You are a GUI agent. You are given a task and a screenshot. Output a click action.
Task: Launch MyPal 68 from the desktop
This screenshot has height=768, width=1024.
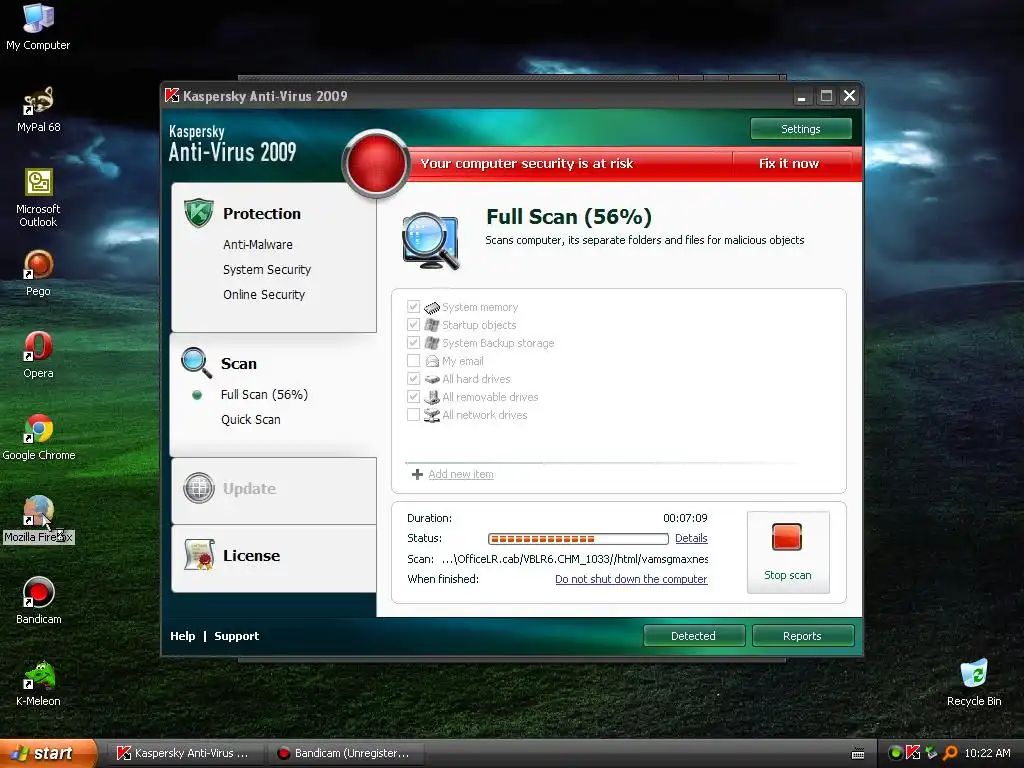[38, 108]
